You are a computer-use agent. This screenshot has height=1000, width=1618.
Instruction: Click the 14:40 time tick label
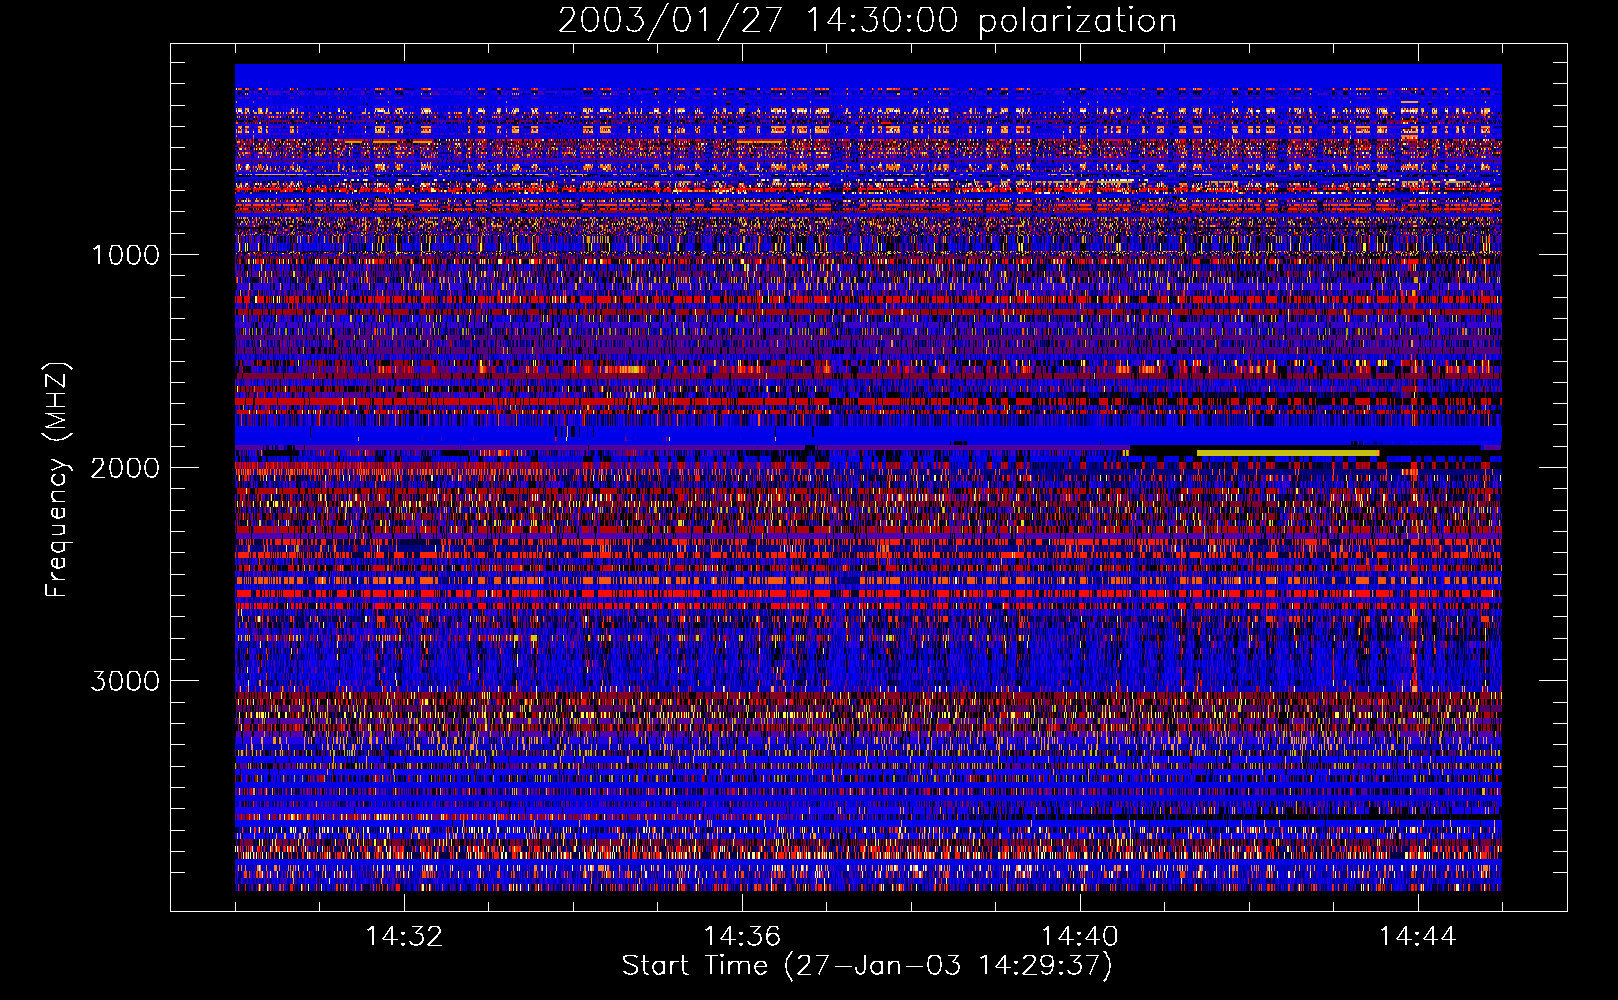(x=1080, y=937)
